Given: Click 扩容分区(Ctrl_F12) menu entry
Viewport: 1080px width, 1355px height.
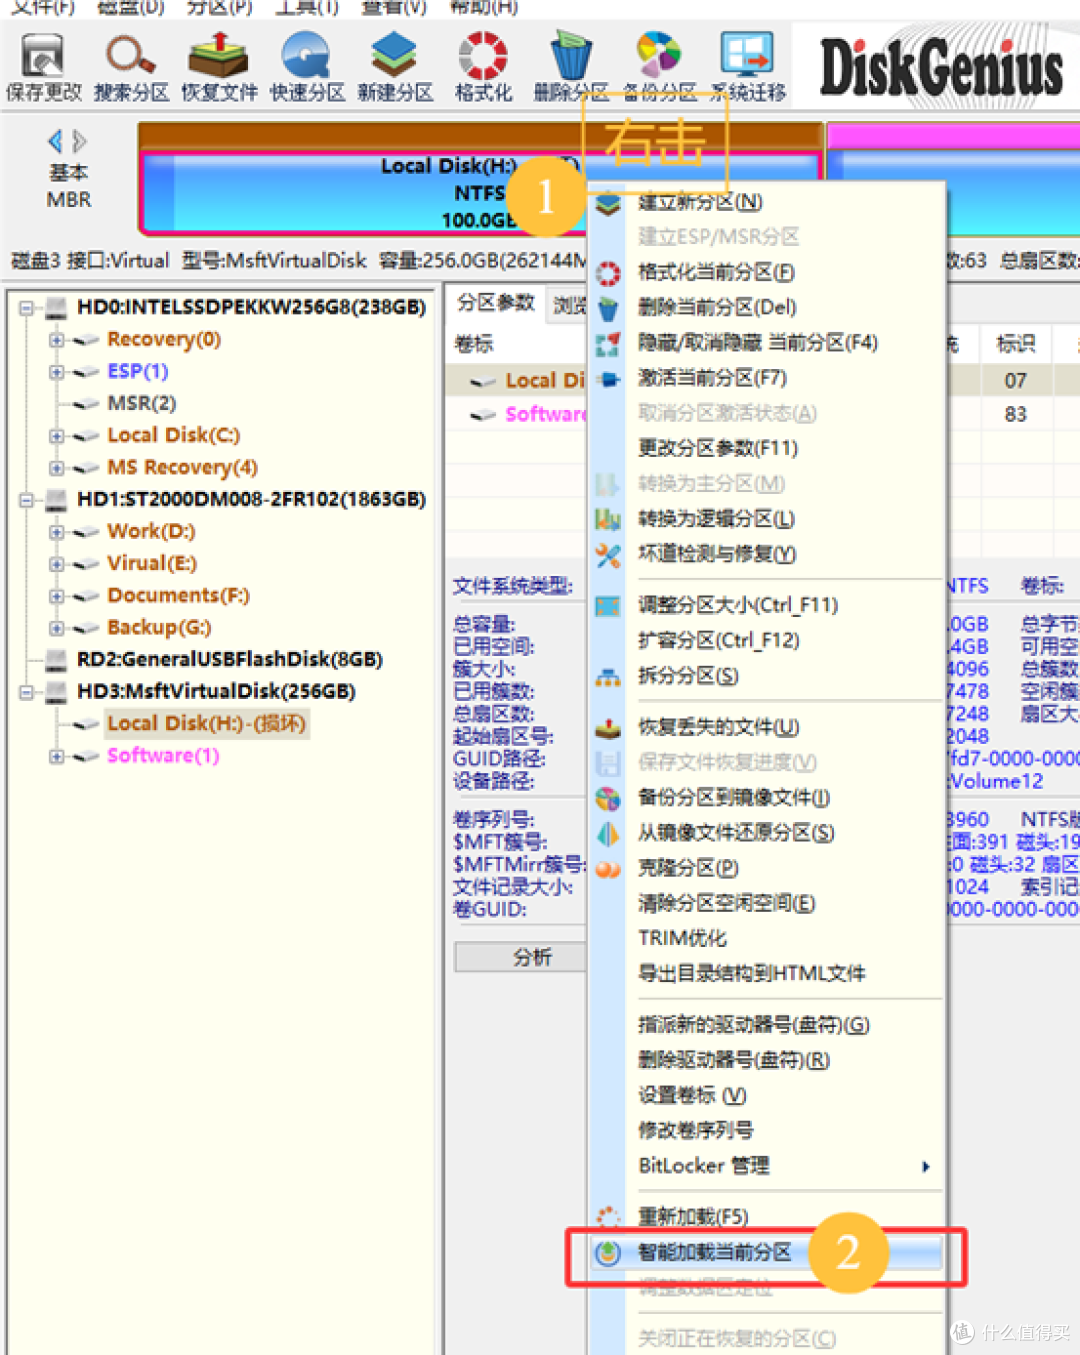Looking at the screenshot, I should pyautogui.click(x=767, y=640).
